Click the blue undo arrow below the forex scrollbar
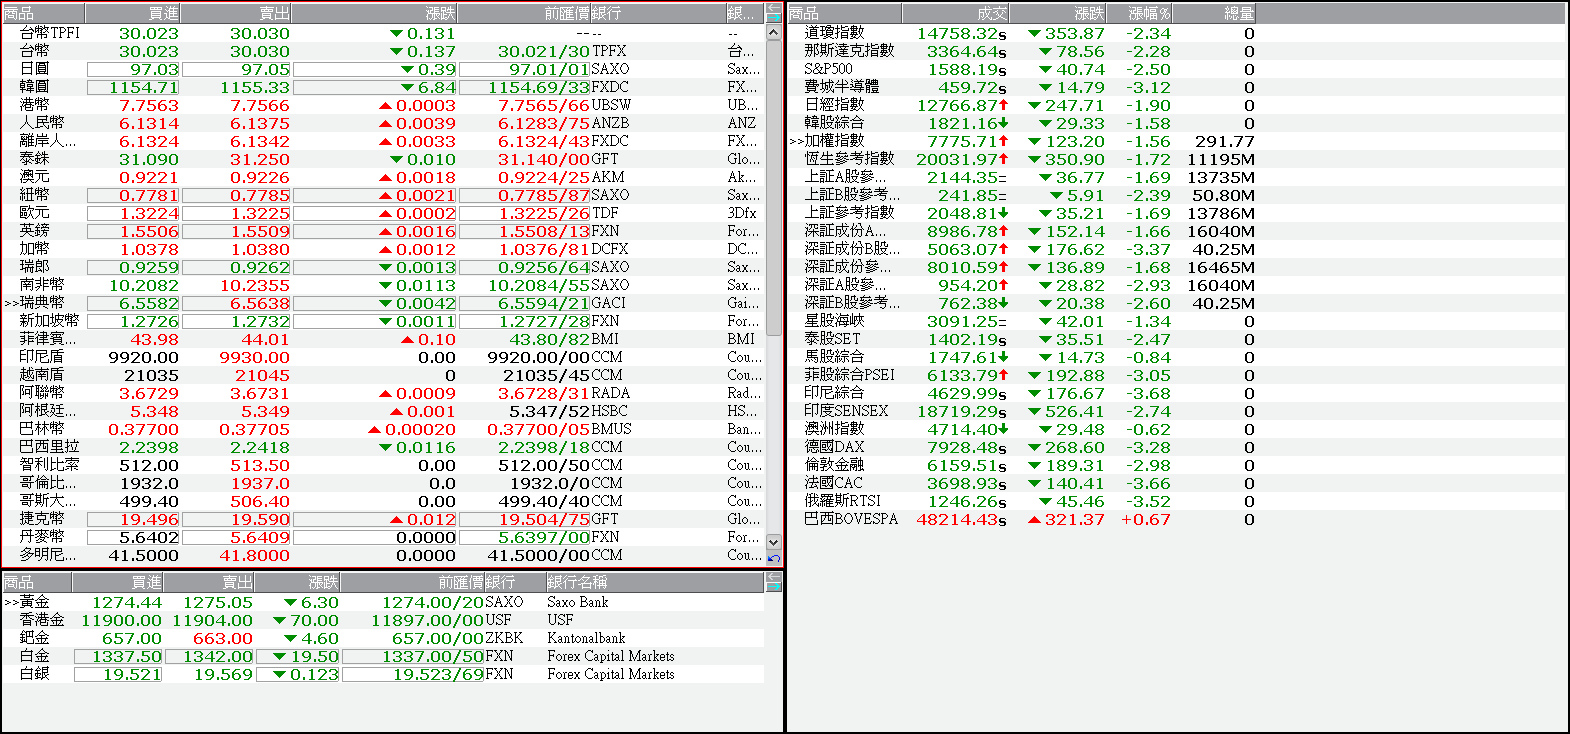 coord(774,558)
